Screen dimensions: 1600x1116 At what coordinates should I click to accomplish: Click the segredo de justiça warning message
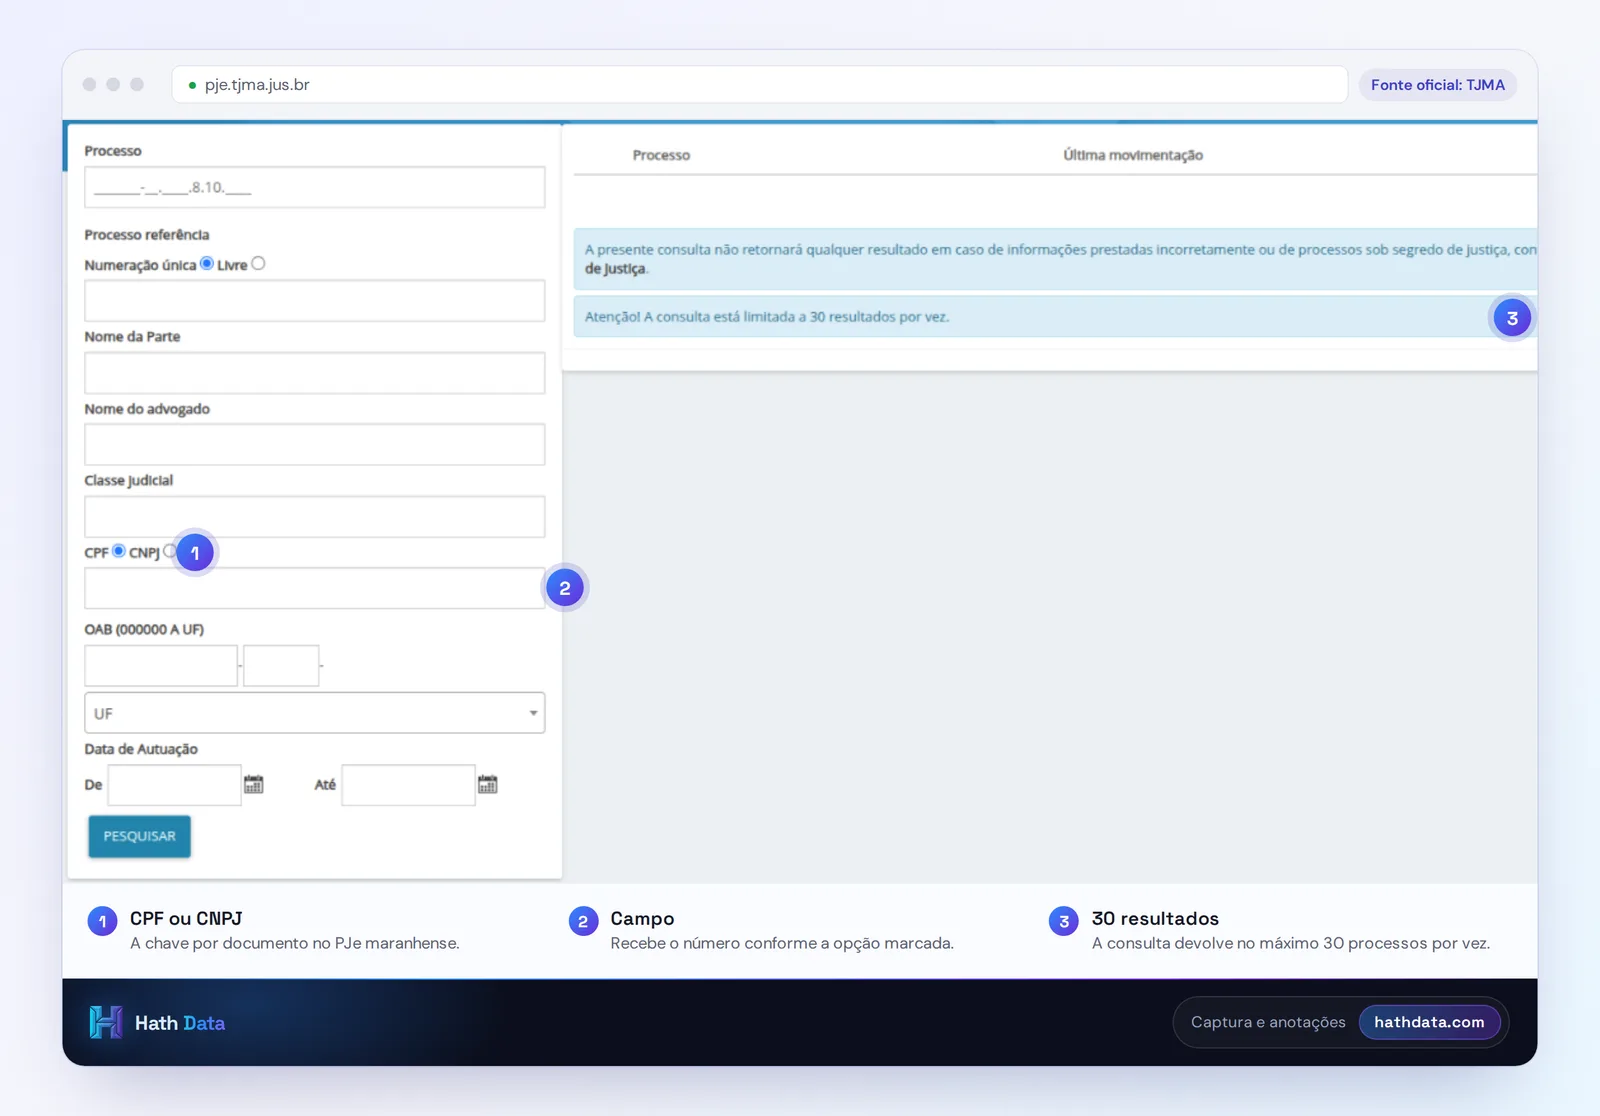pos(1055,259)
